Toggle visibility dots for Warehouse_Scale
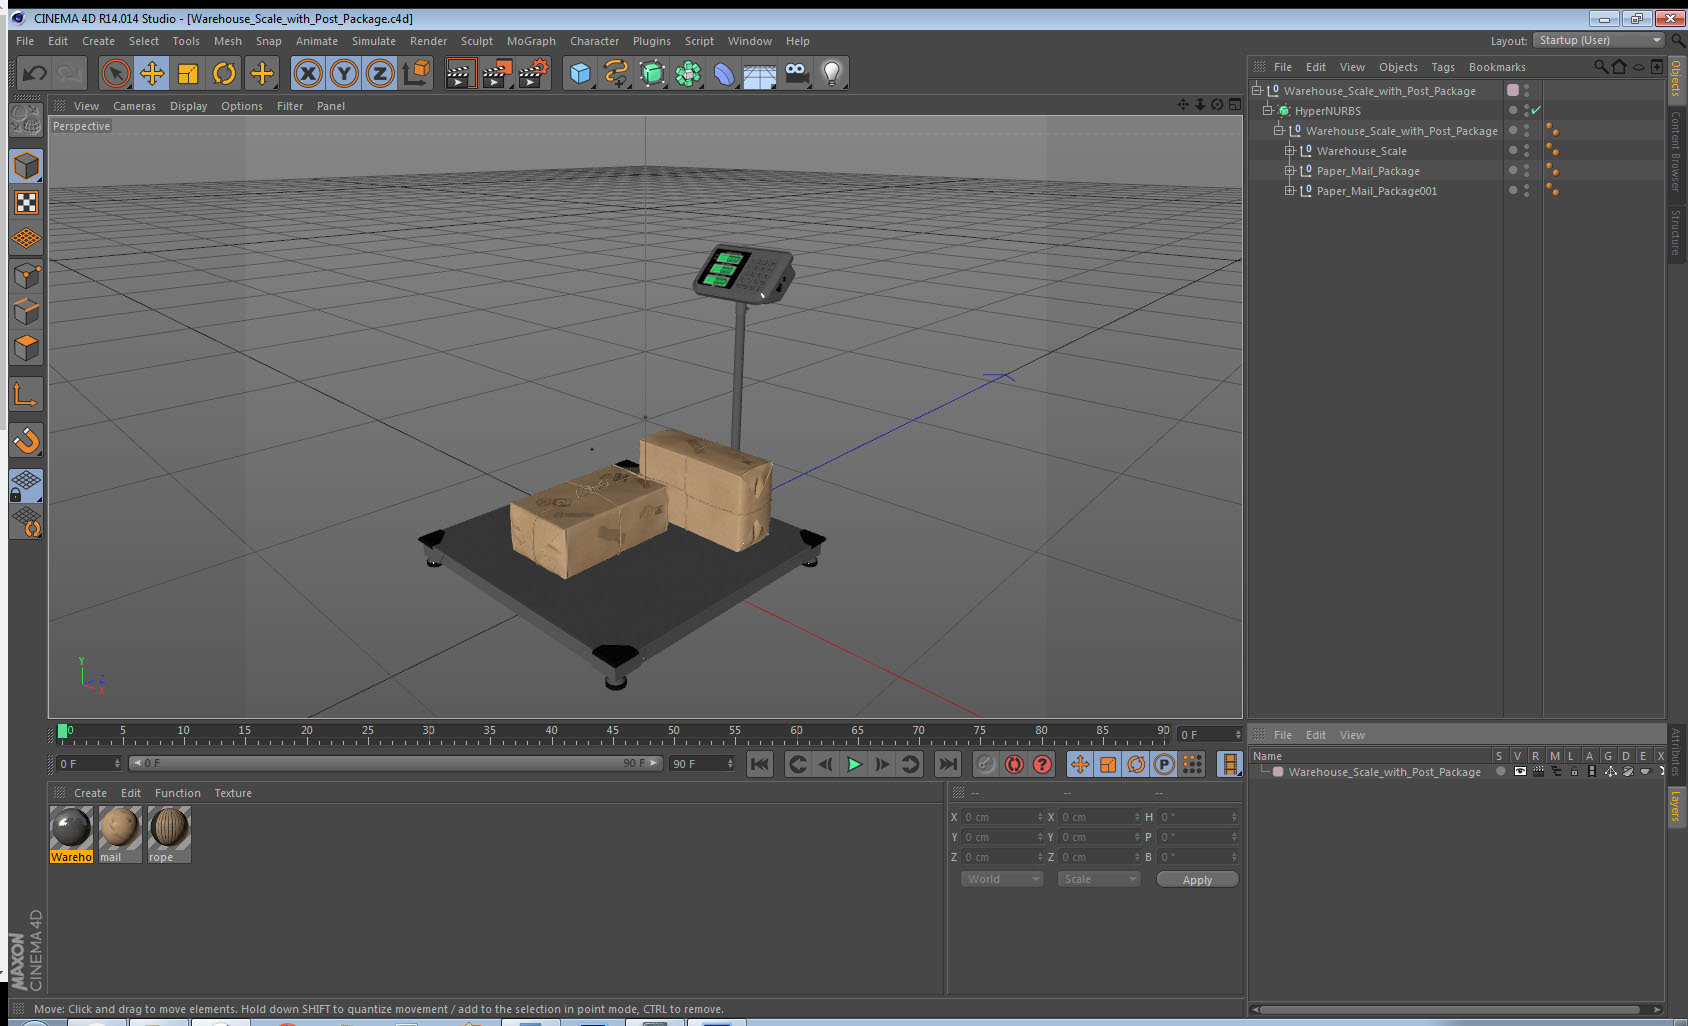 (x=1526, y=150)
